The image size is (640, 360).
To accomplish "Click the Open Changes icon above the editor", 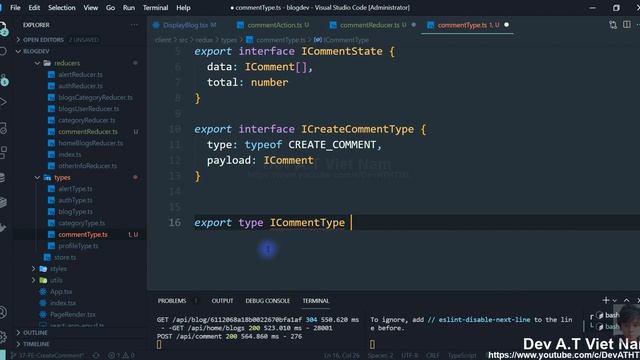I will (613, 25).
